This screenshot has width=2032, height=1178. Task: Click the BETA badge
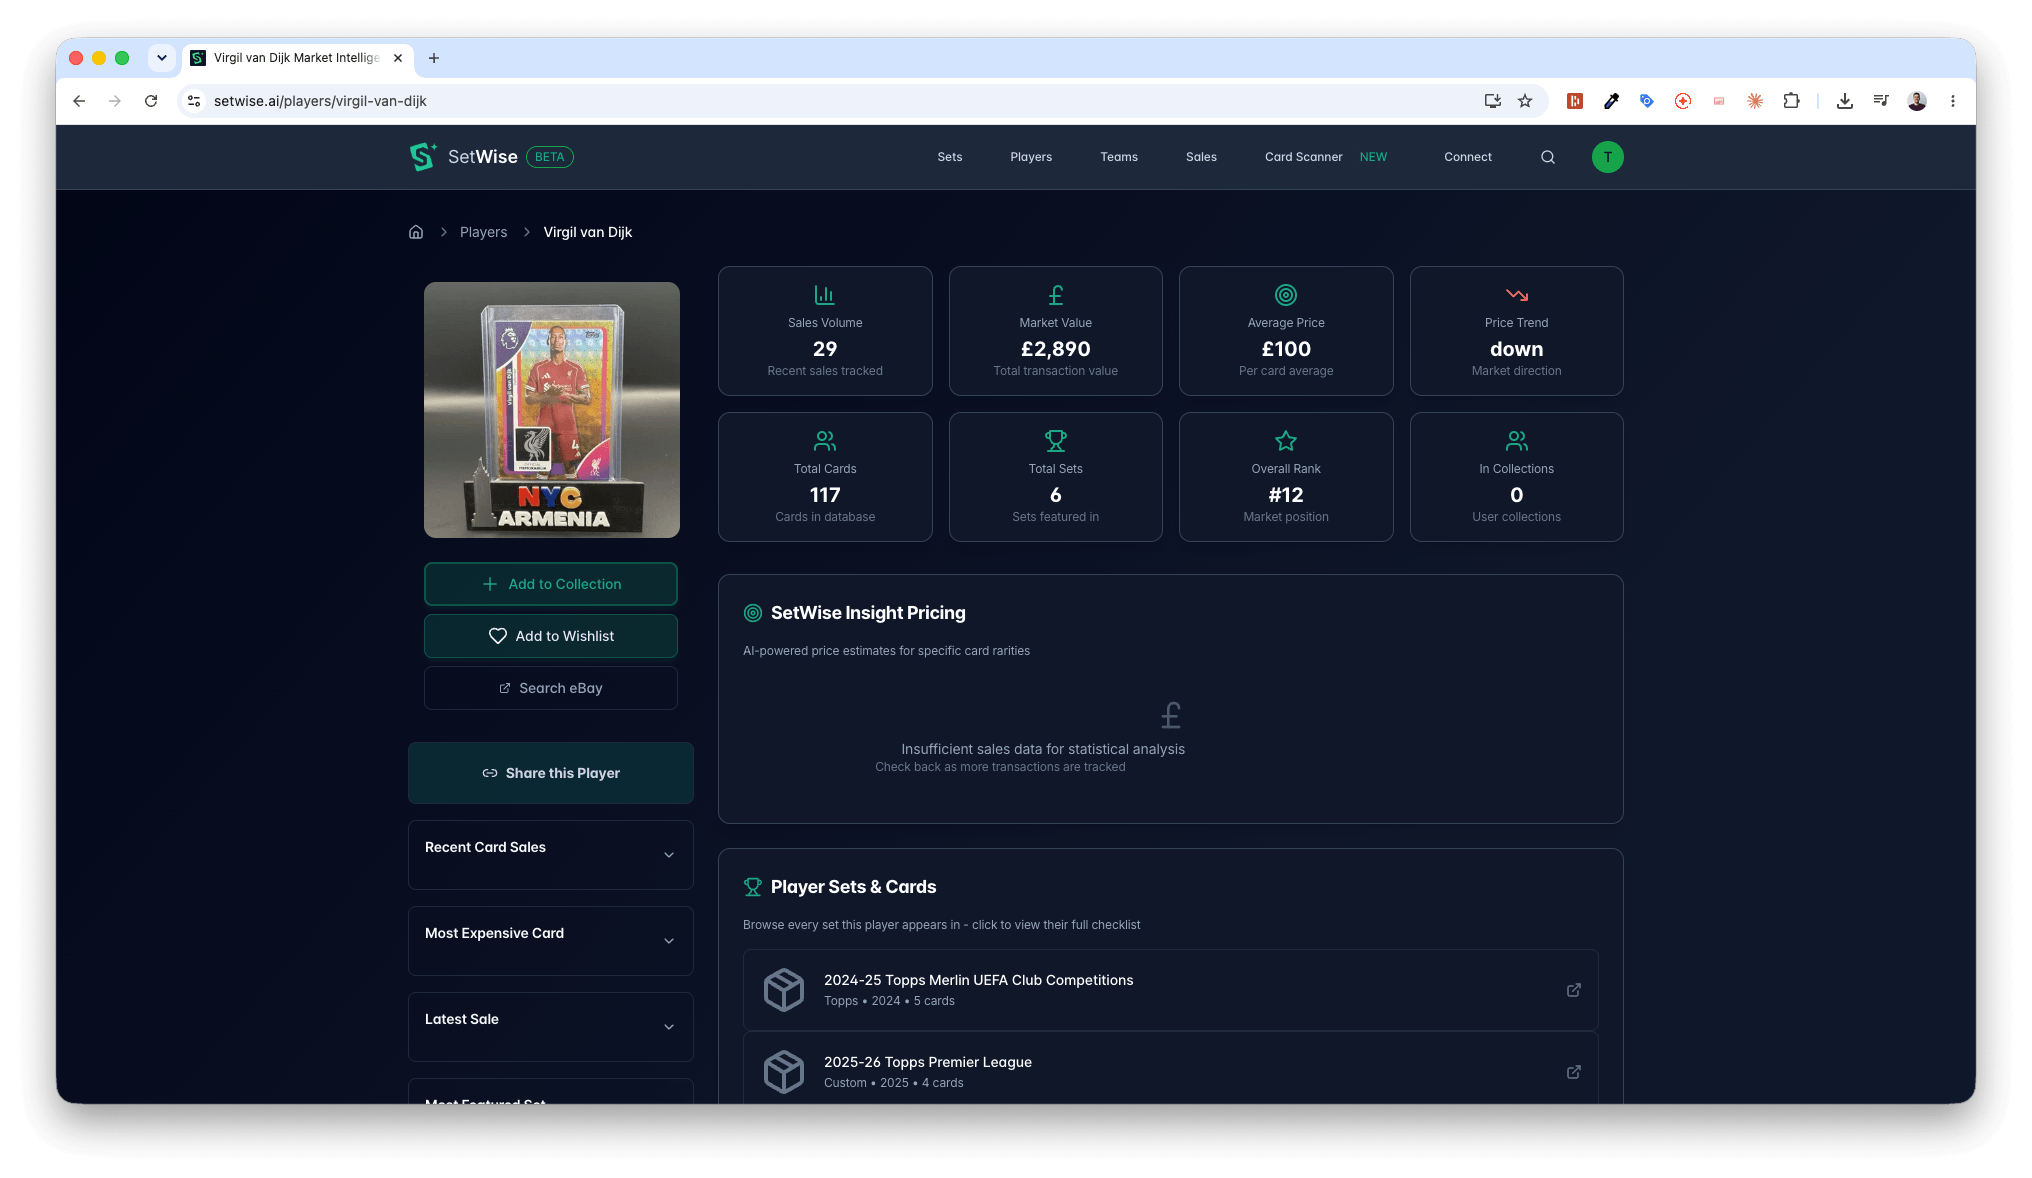(550, 157)
